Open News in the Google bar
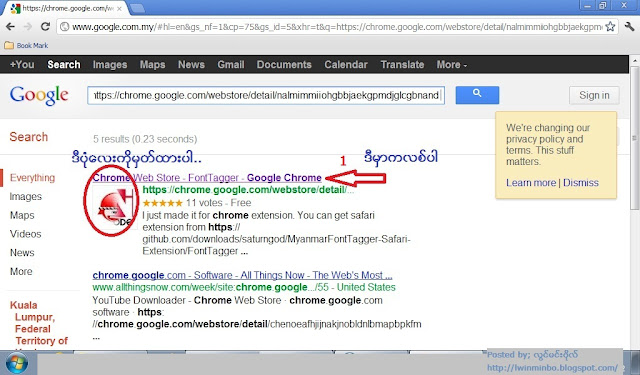 point(191,64)
